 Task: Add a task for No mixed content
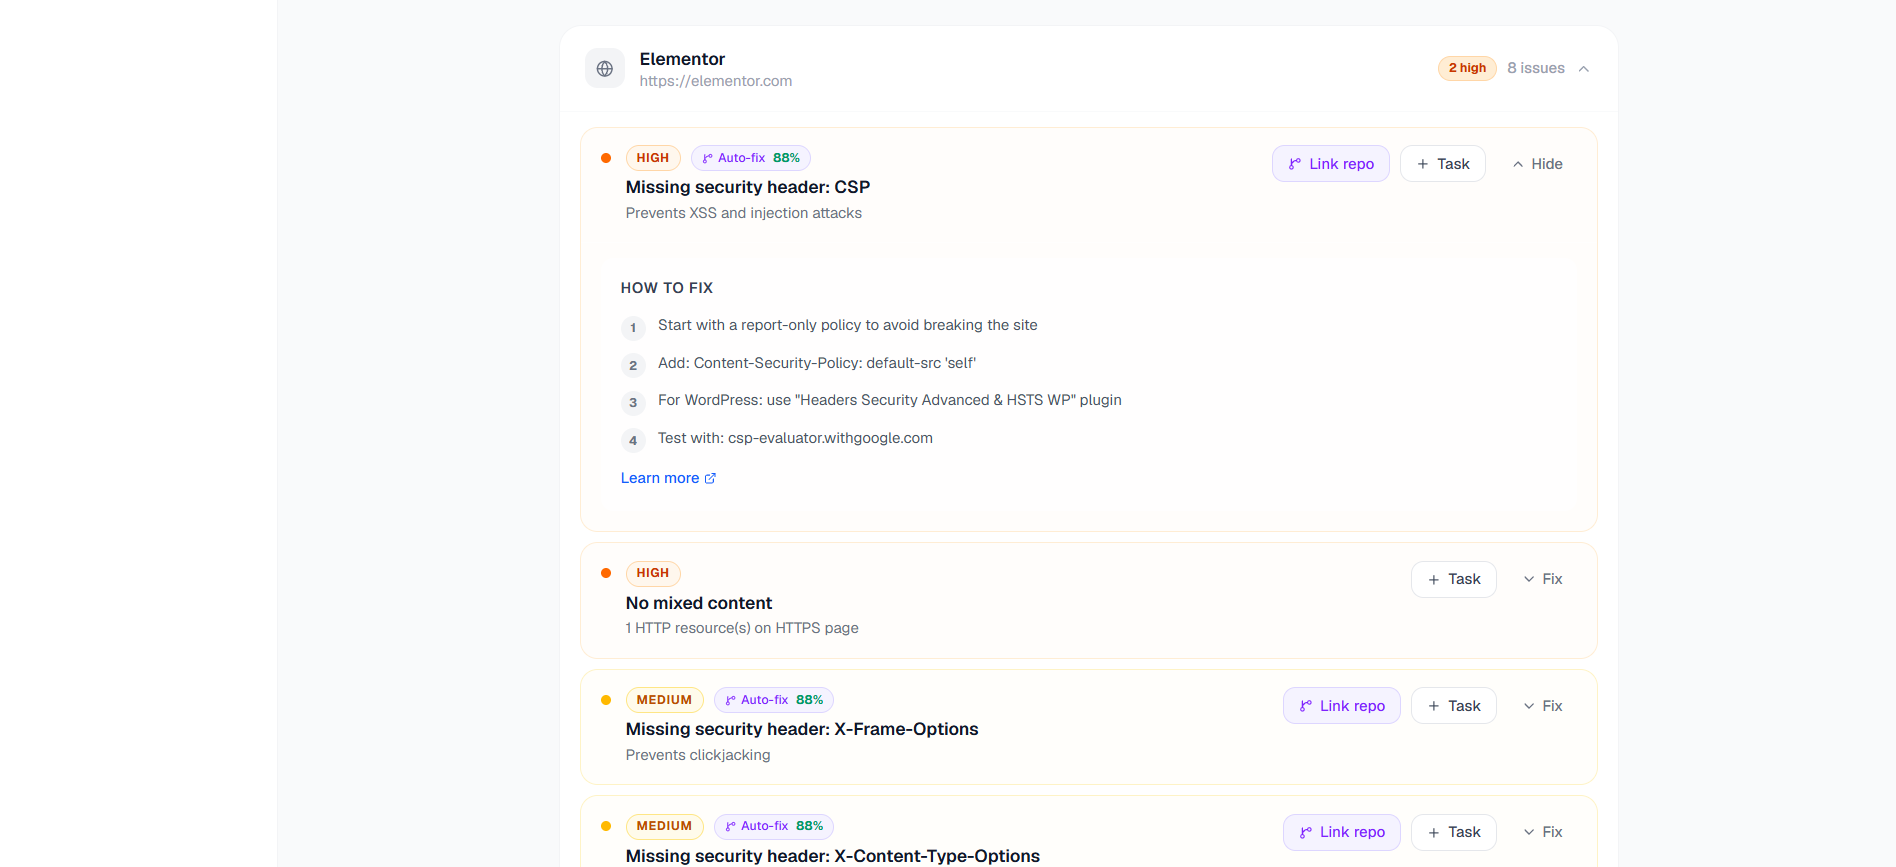(x=1454, y=579)
